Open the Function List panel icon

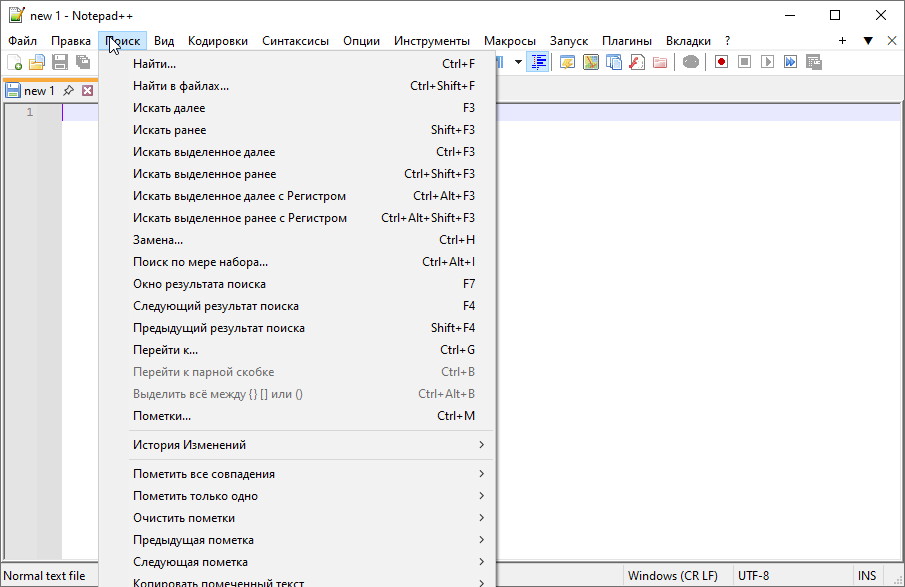pos(637,62)
